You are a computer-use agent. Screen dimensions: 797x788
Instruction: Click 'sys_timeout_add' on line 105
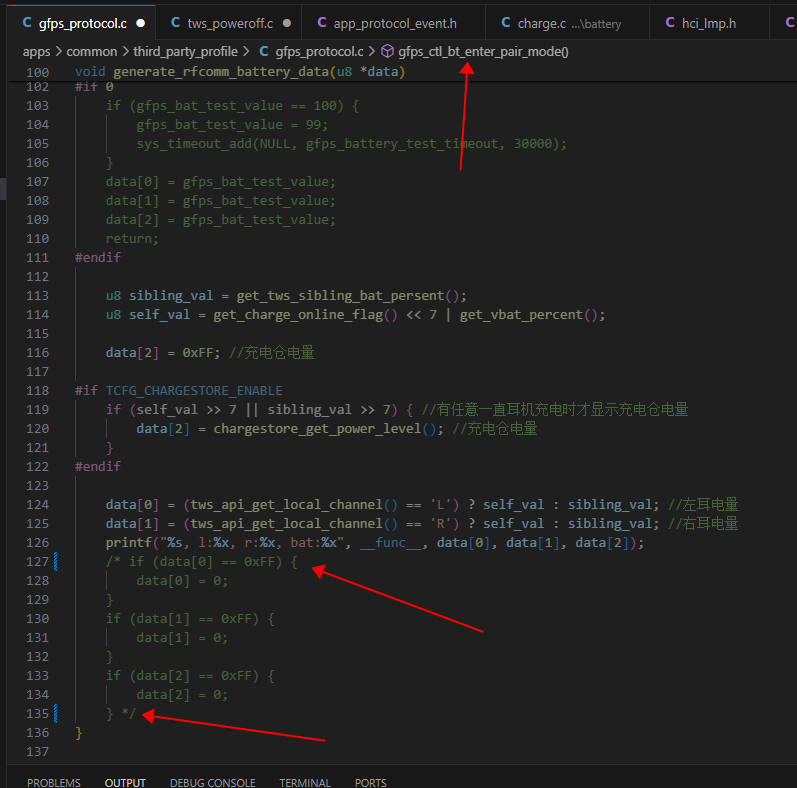[x=194, y=144]
